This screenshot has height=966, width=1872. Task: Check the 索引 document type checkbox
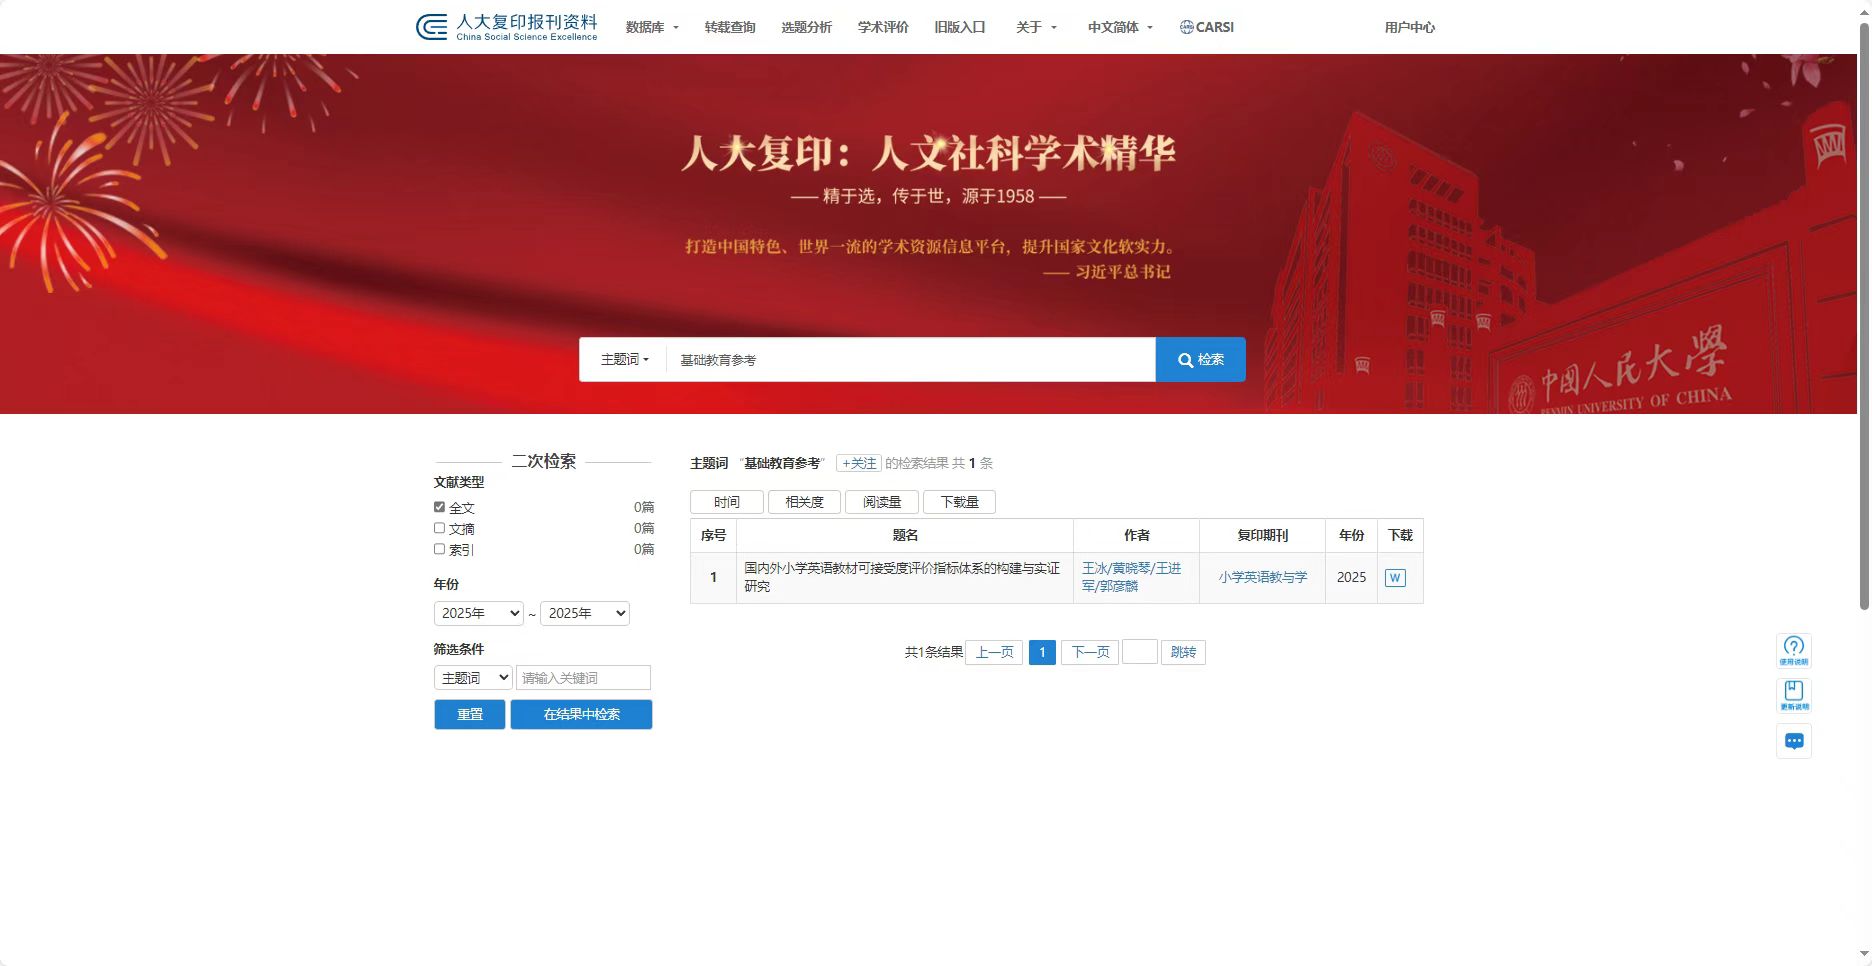[x=439, y=549]
